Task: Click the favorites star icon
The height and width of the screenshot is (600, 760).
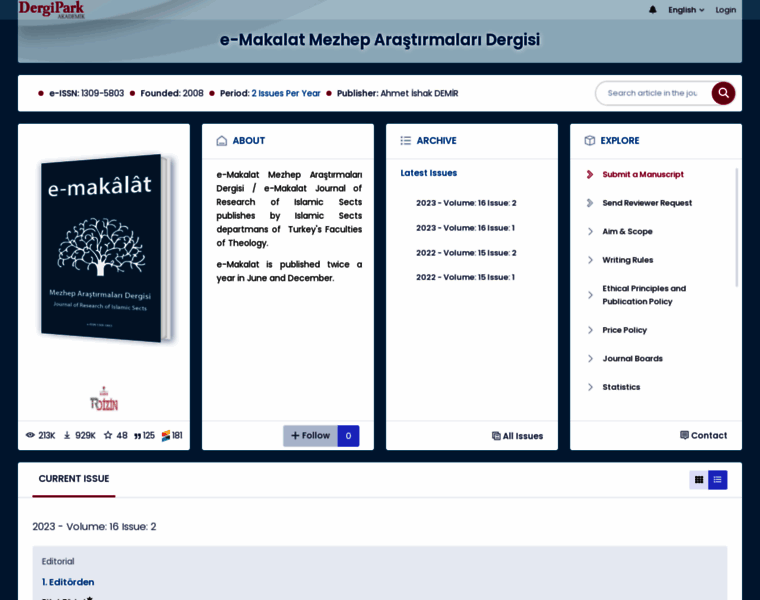Action: click(x=108, y=436)
